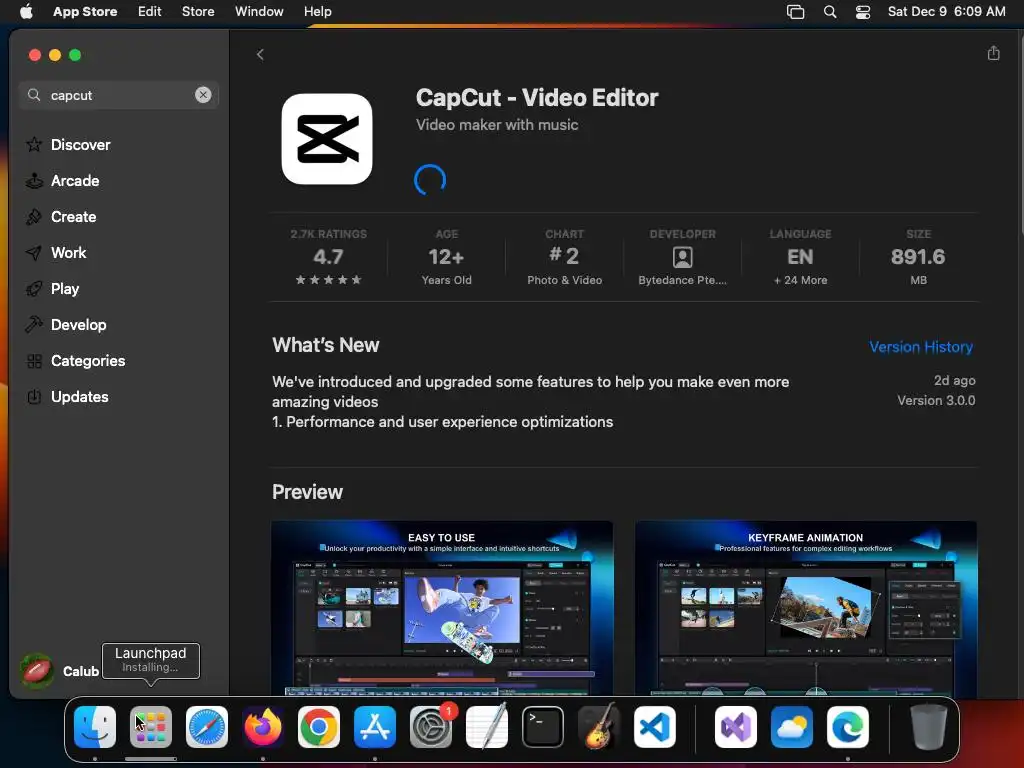Viewport: 1024px width, 768px height.
Task: Launch GarageBand from the Dock
Action: (599, 727)
